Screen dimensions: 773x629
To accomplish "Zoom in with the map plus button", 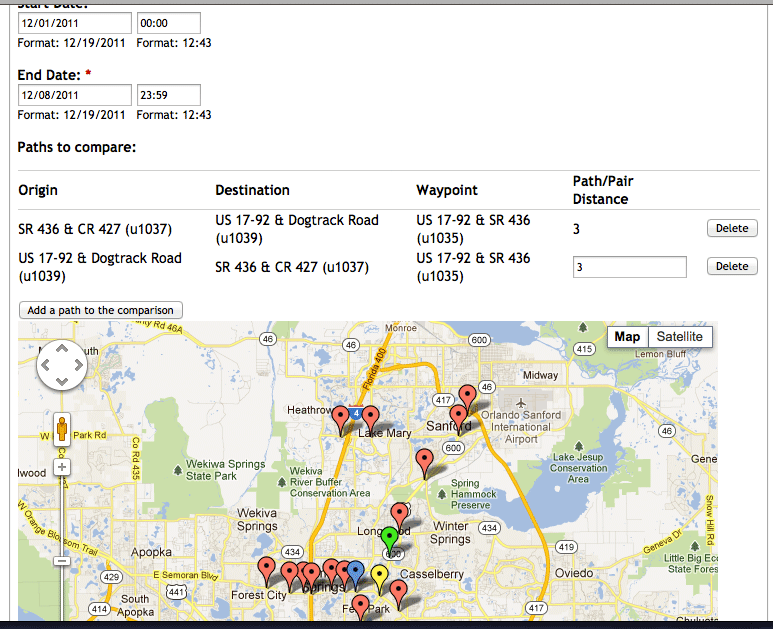I will coord(62,467).
